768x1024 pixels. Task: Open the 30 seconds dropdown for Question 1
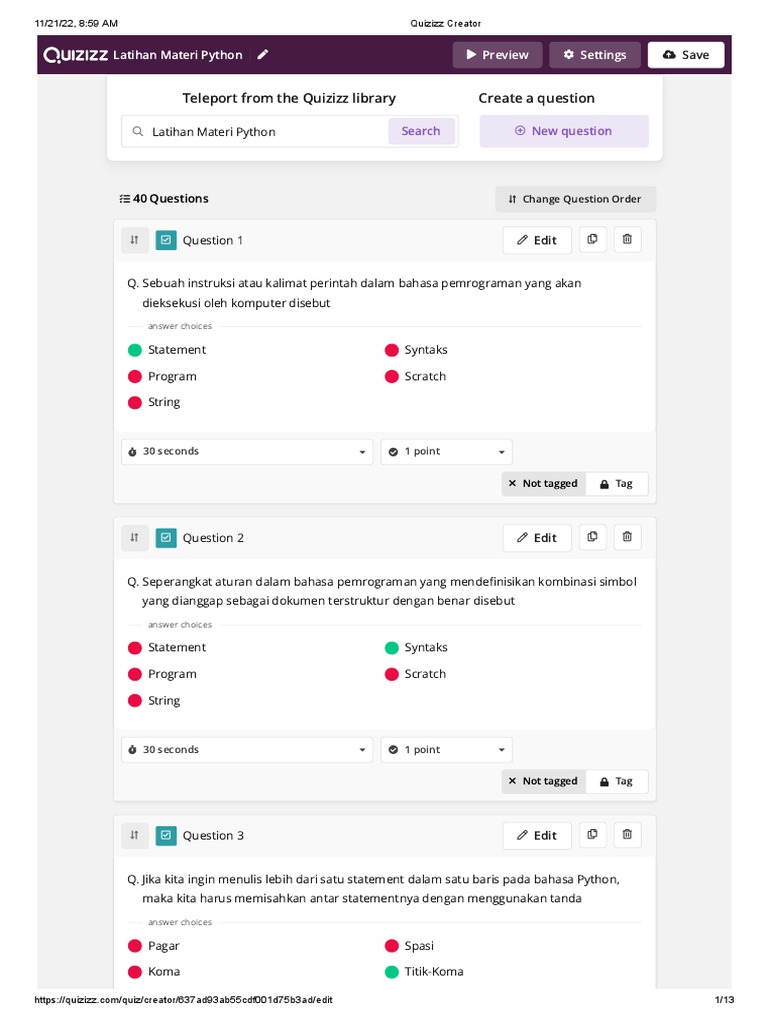(247, 452)
